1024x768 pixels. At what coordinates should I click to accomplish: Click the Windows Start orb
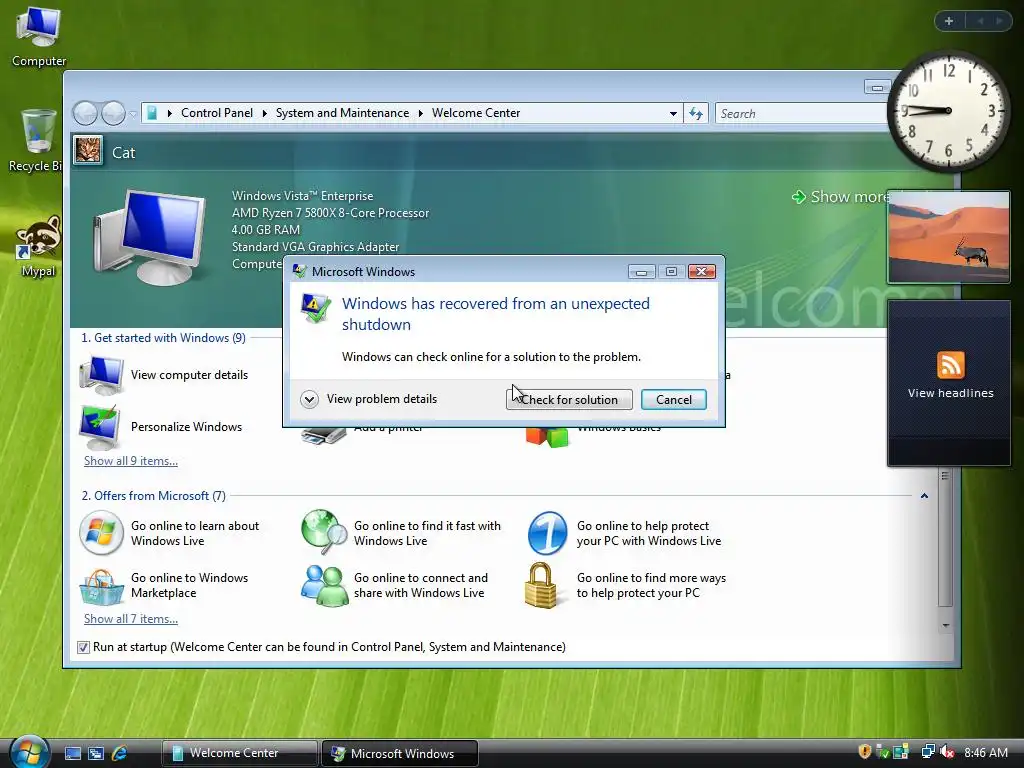(x=27, y=752)
